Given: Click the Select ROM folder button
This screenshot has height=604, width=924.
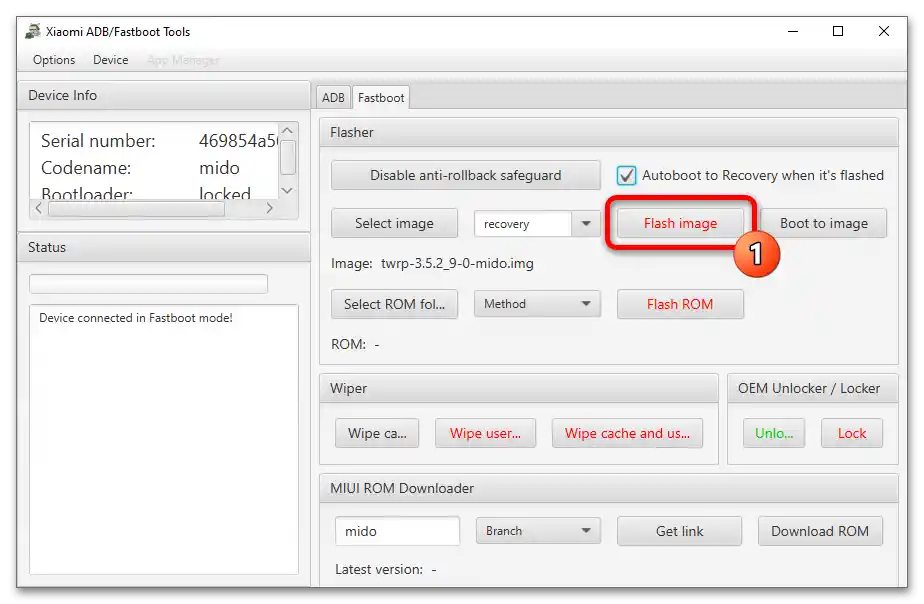Looking at the screenshot, I should pyautogui.click(x=394, y=304).
